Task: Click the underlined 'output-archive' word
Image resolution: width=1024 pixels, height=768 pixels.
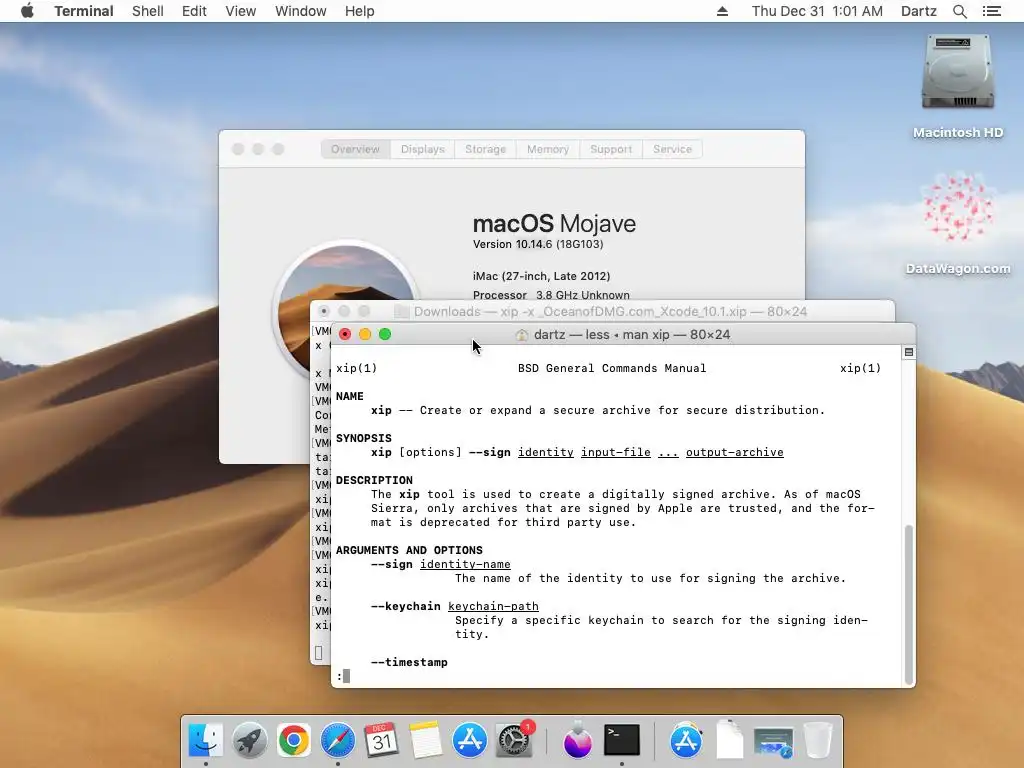Action: 735,453
